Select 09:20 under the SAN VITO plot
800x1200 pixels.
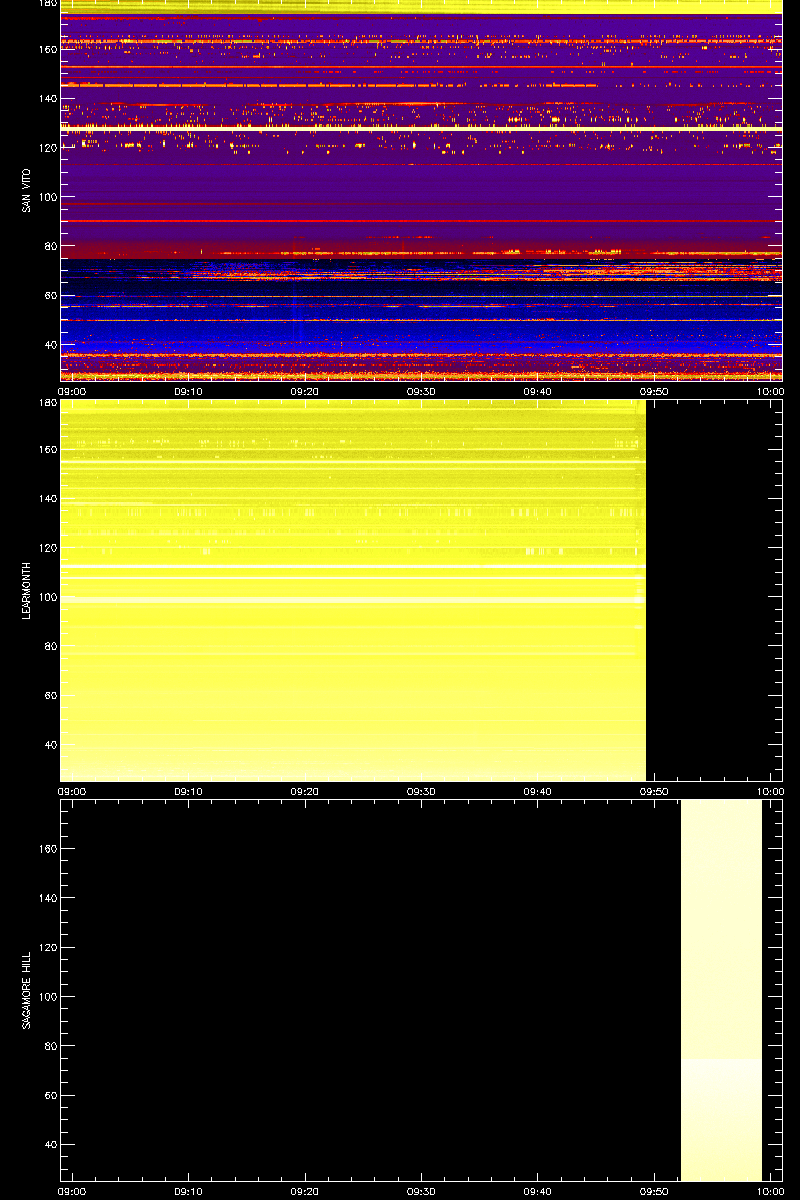tap(305, 392)
